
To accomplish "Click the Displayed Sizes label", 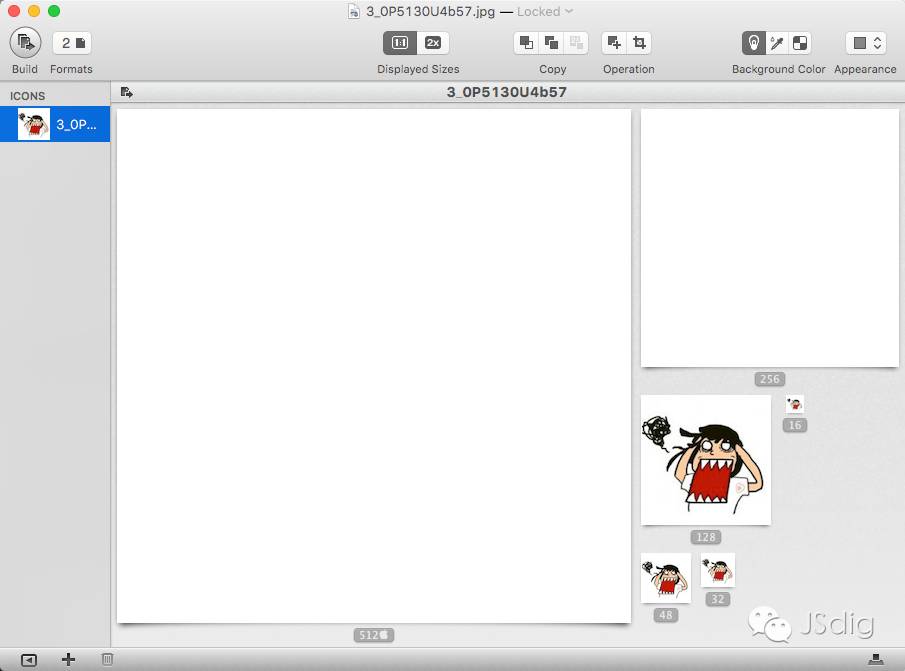I will [x=418, y=69].
